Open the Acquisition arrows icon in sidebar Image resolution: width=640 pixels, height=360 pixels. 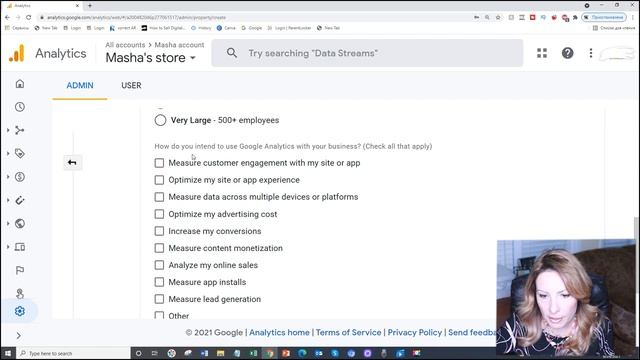pyautogui.click(x=20, y=130)
